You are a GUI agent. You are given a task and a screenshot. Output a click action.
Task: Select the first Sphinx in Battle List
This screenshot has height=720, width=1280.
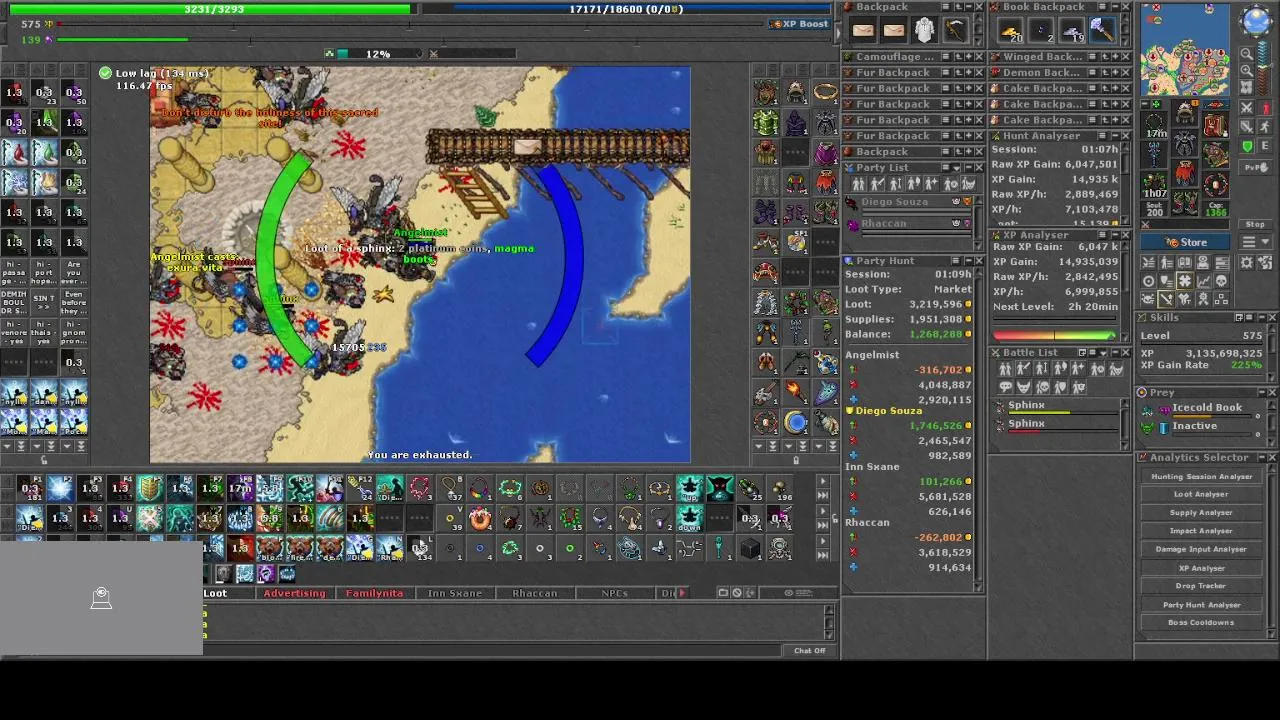pos(1058,406)
